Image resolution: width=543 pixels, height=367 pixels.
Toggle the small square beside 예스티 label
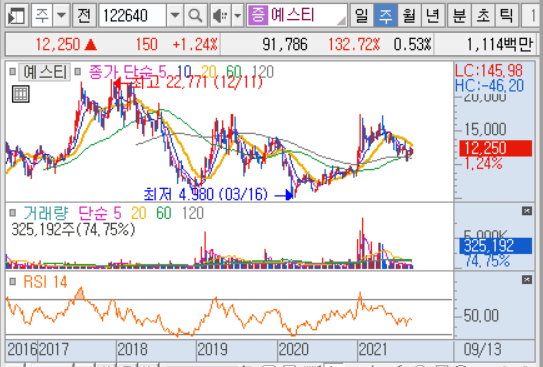(12, 72)
